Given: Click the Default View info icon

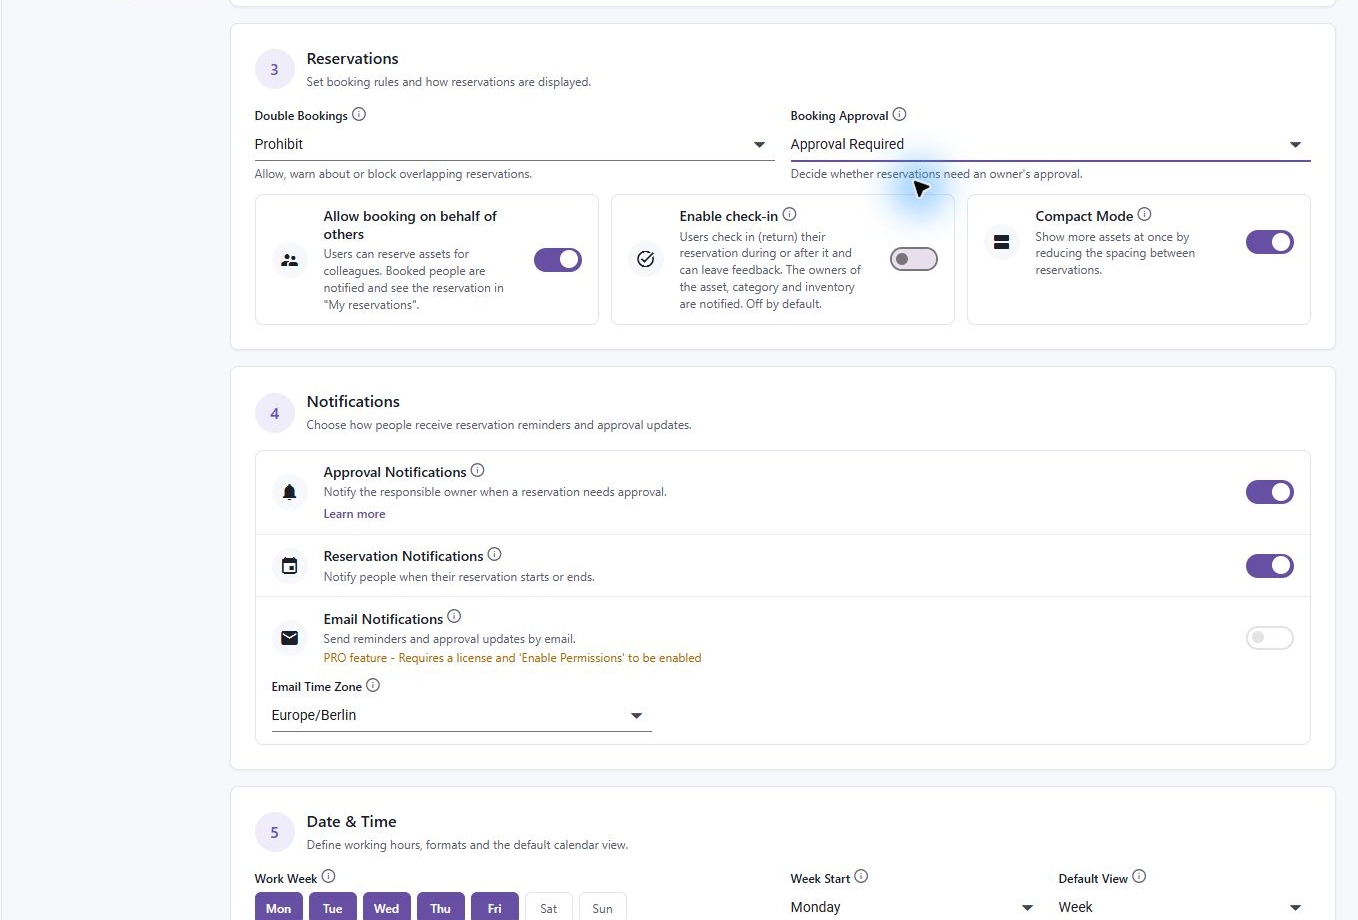Looking at the screenshot, I should [1139, 877].
